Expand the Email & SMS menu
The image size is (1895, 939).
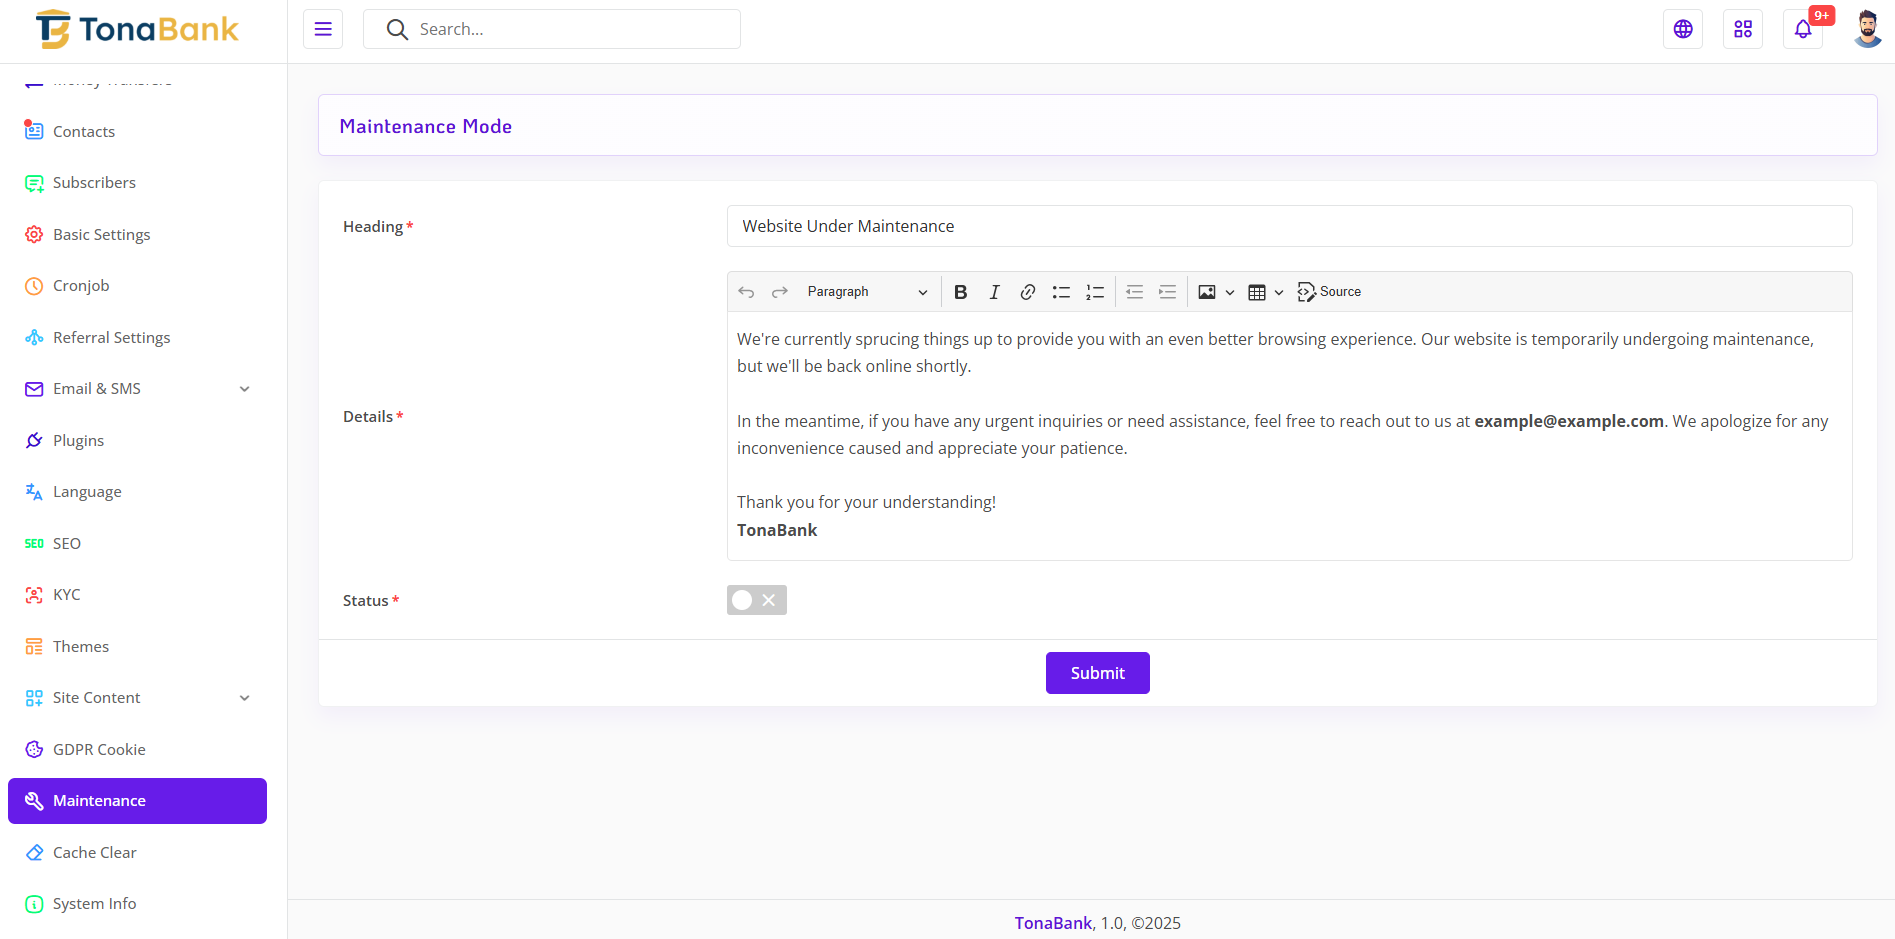pyautogui.click(x=137, y=389)
